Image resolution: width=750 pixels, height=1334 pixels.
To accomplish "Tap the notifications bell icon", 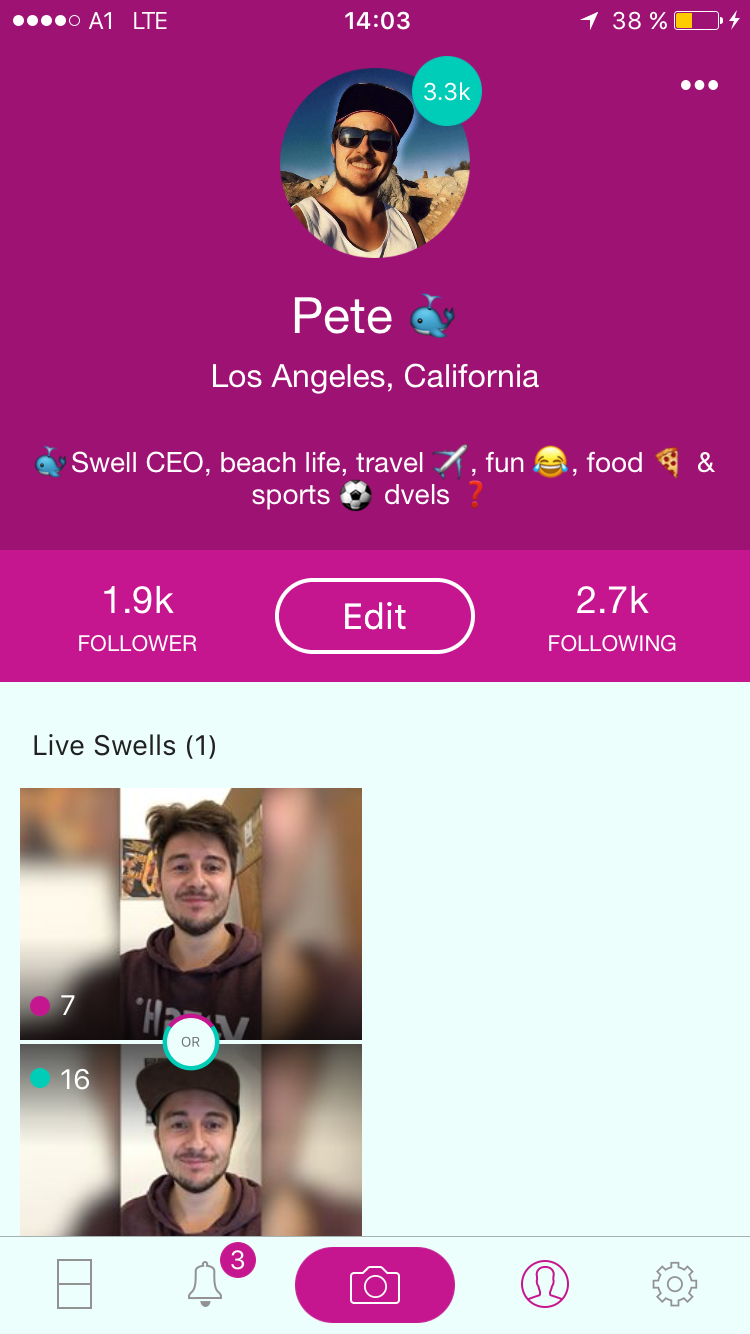I will pos(205,1284).
